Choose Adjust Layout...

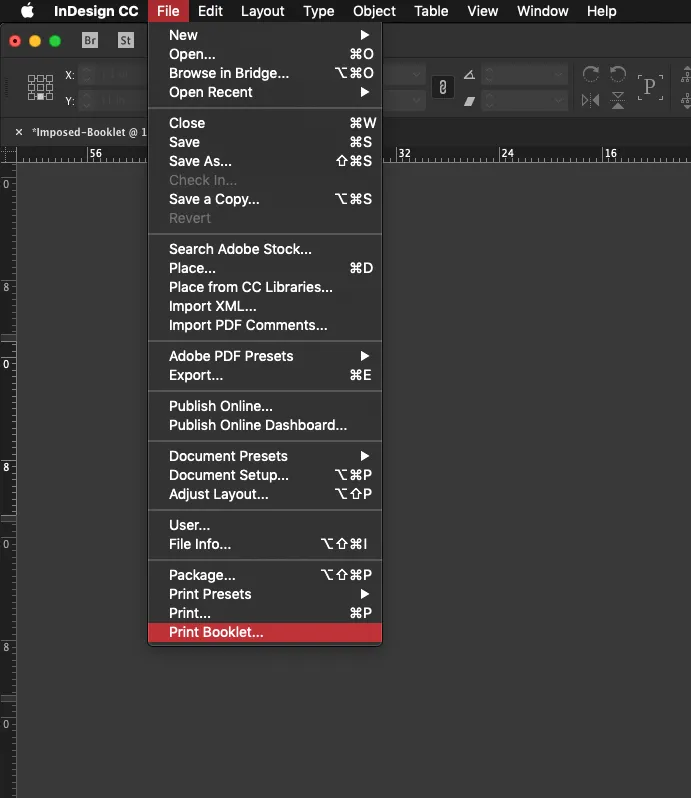(x=265, y=494)
